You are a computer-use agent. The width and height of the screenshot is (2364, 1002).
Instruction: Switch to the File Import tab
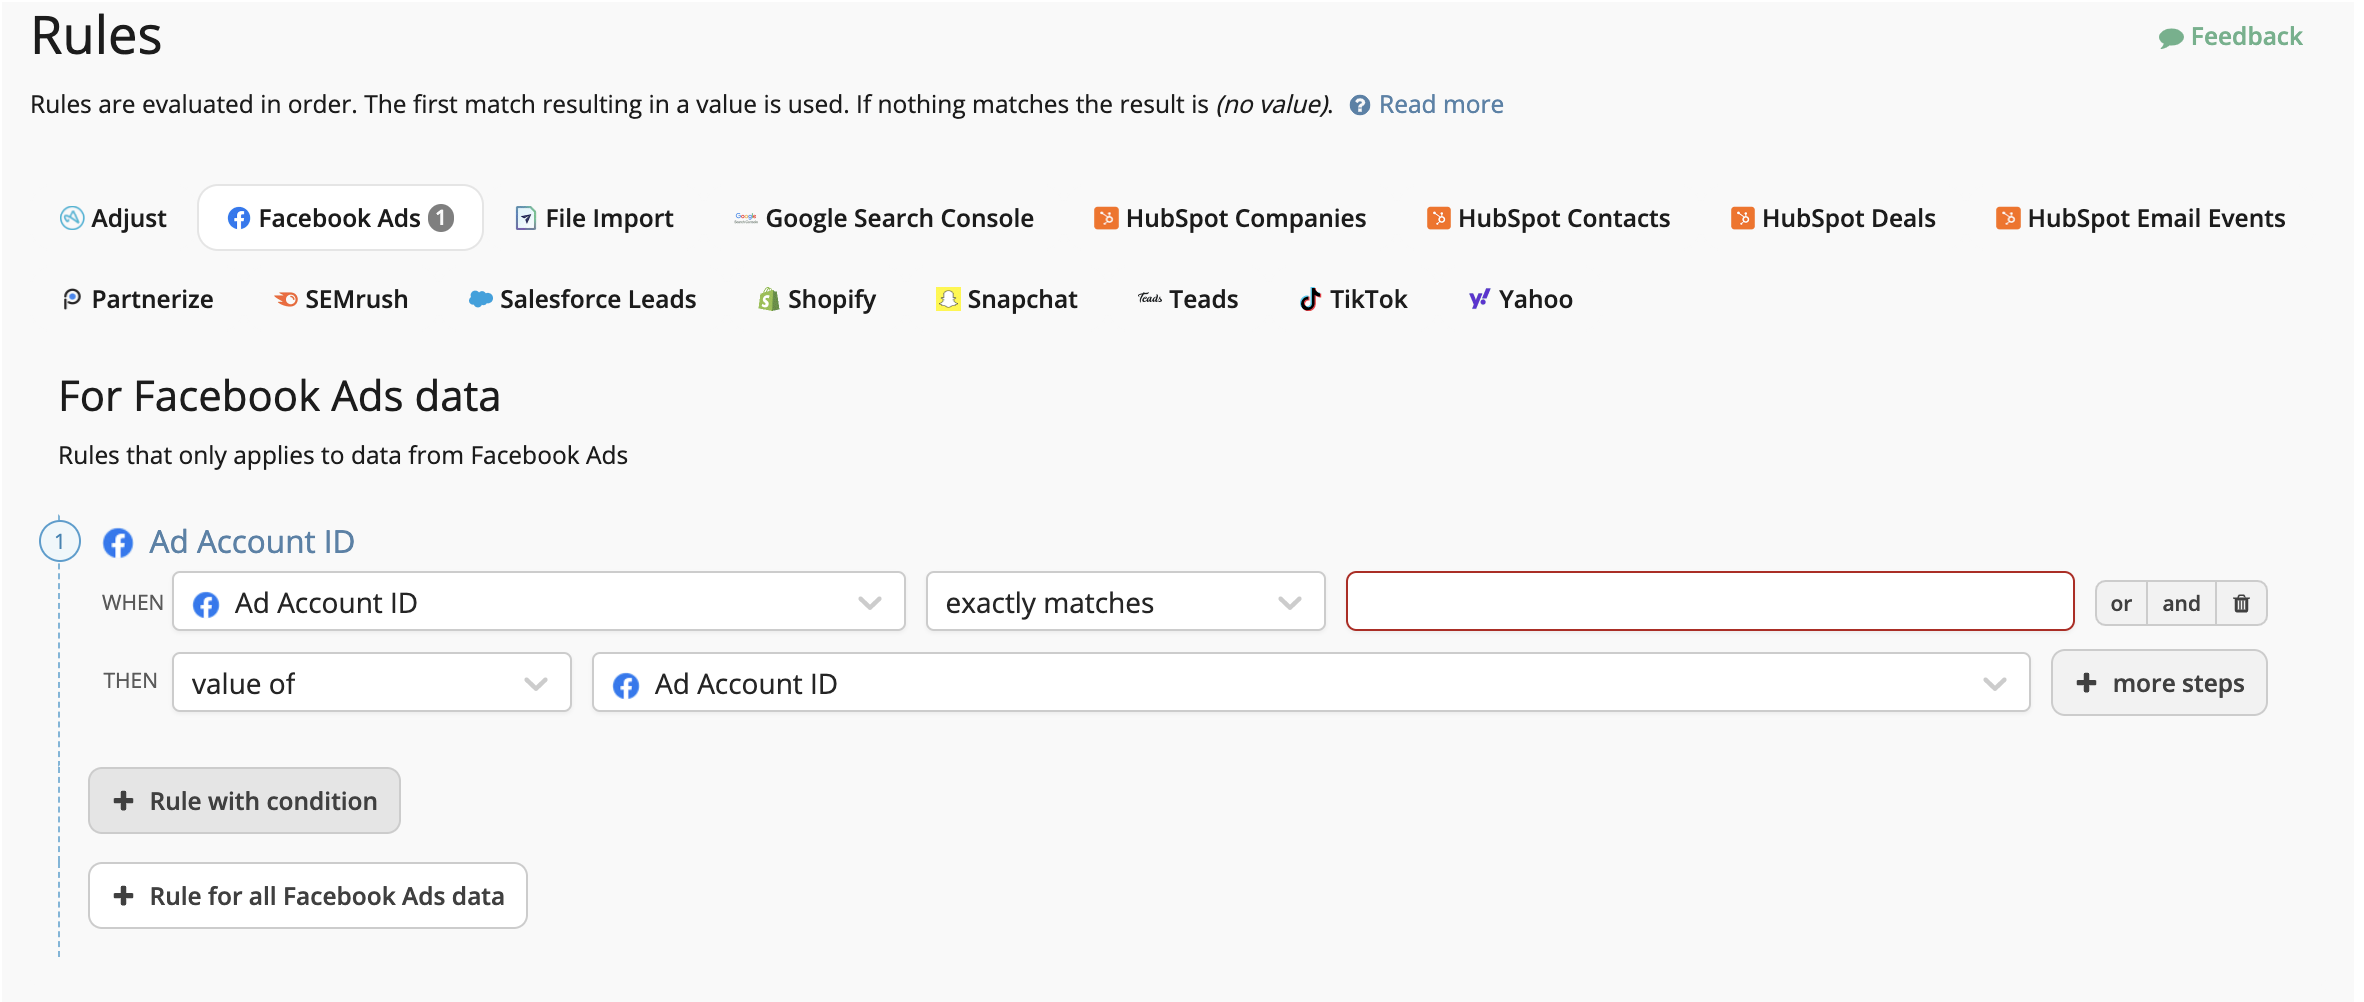click(594, 218)
